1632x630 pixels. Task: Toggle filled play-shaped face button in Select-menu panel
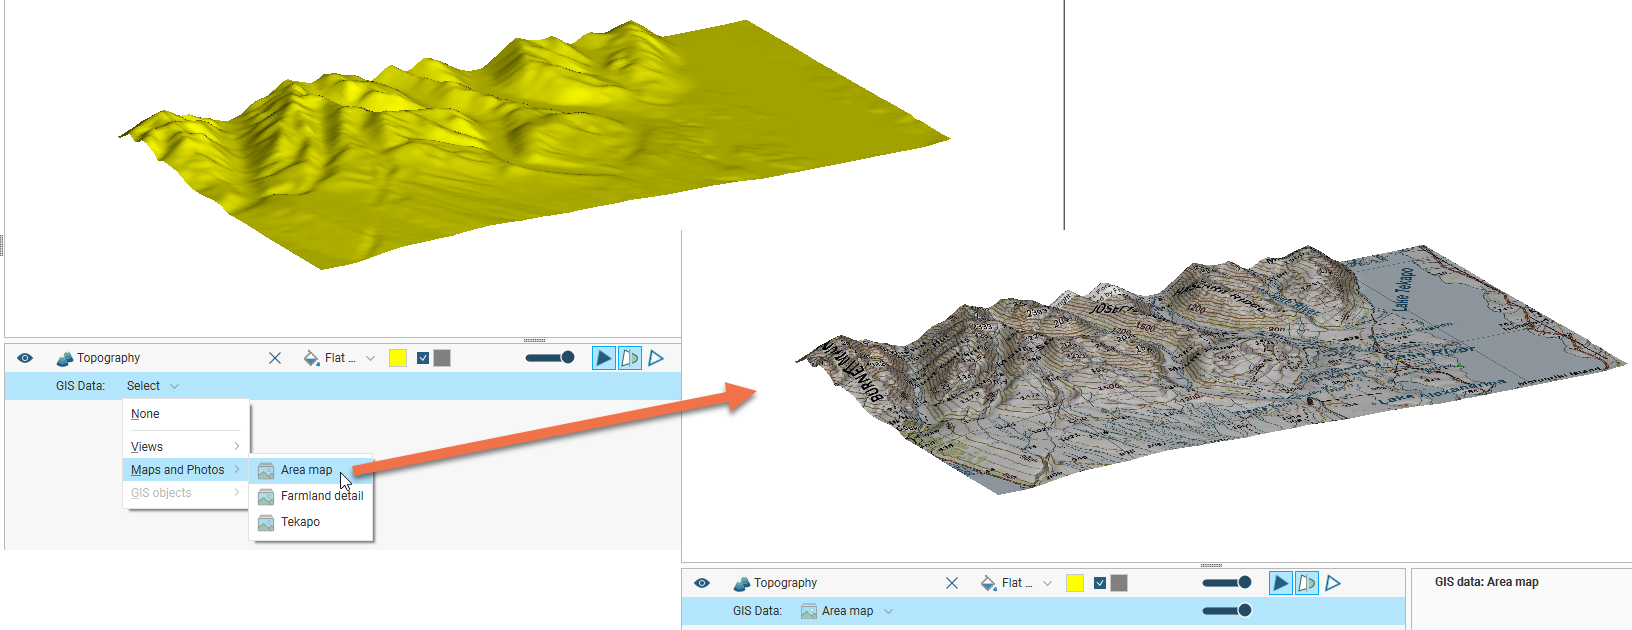604,358
